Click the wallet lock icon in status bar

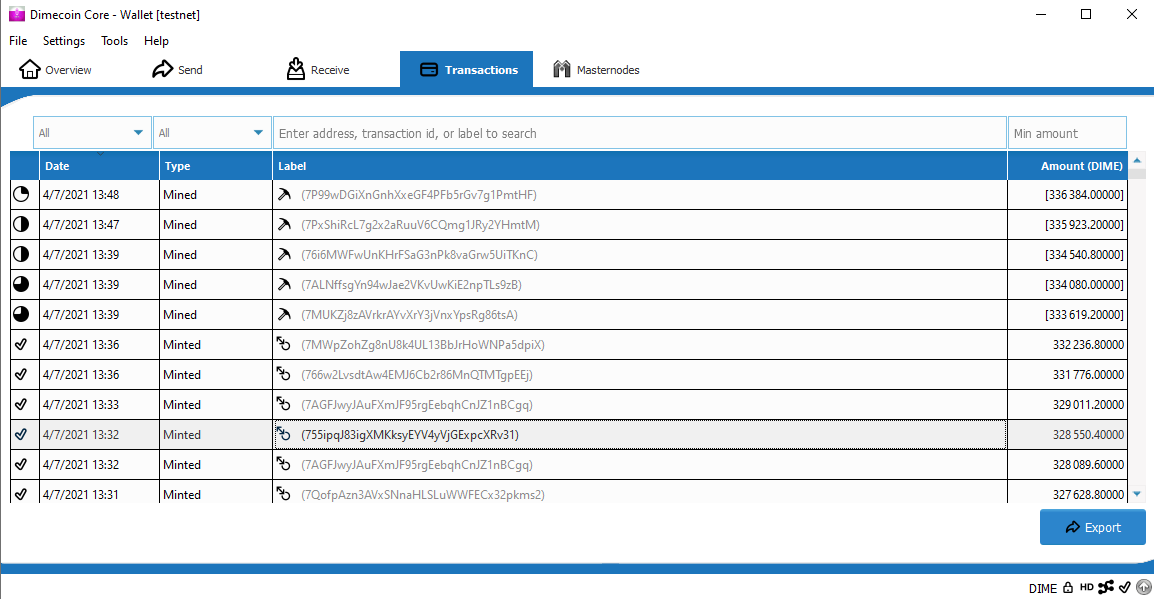pos(1068,587)
